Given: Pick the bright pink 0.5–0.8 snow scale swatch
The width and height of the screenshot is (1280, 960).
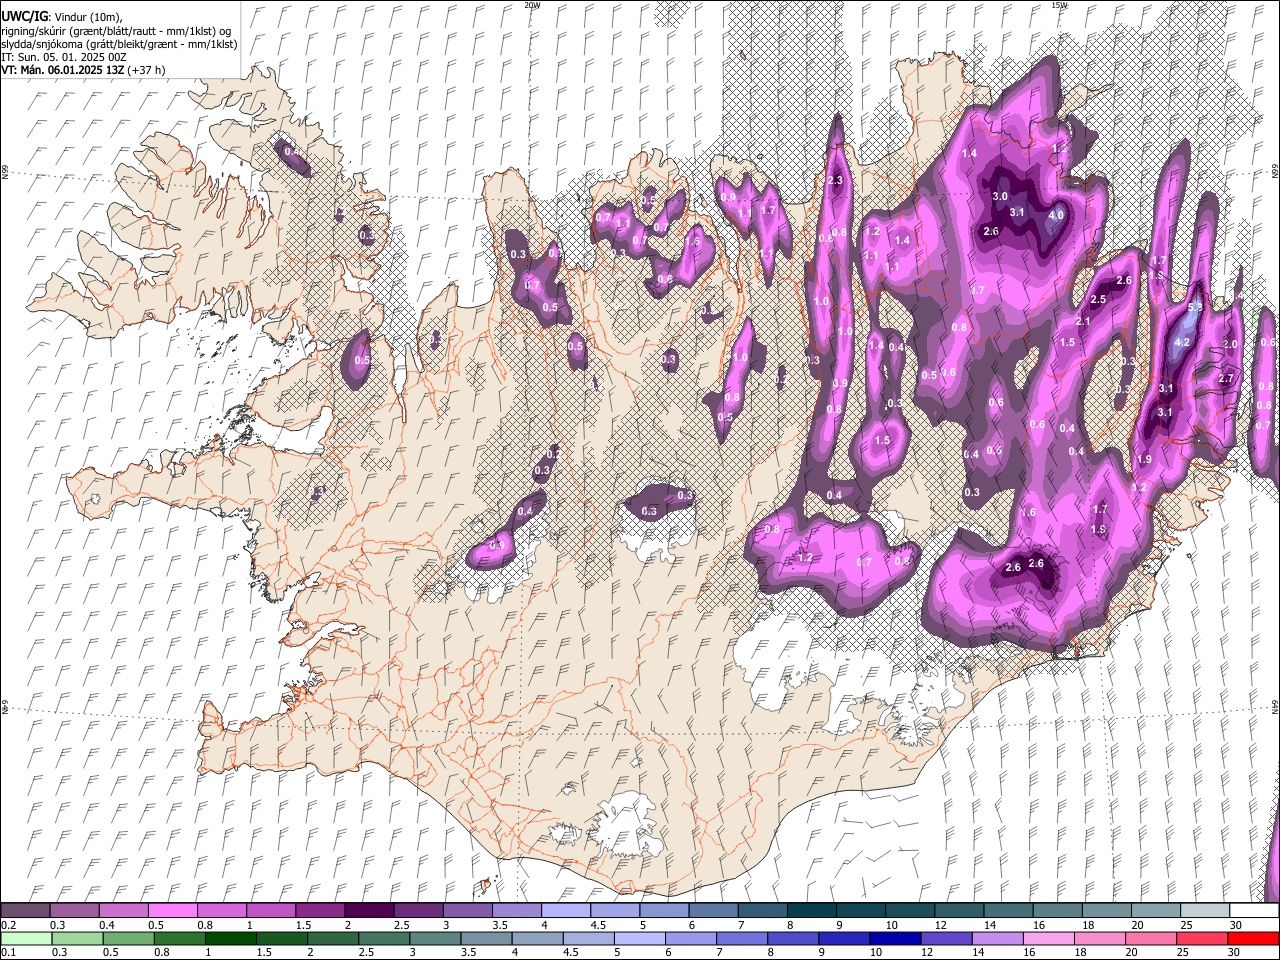Looking at the screenshot, I should click(x=172, y=911).
